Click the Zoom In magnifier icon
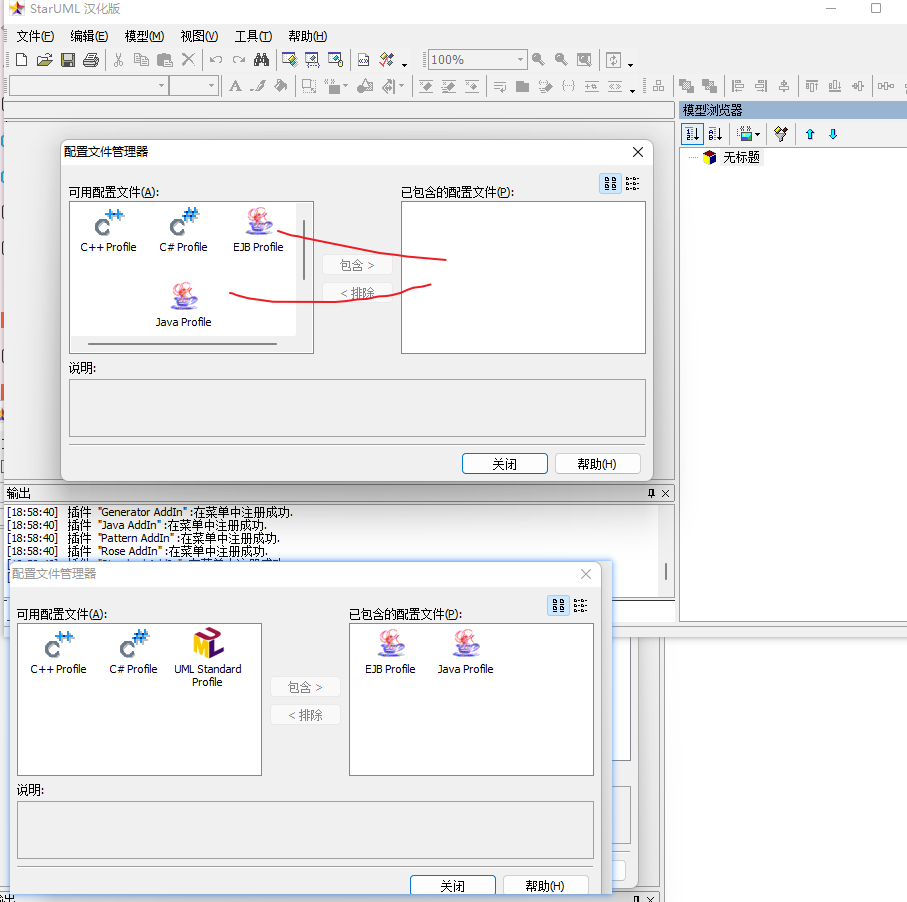 point(539,60)
